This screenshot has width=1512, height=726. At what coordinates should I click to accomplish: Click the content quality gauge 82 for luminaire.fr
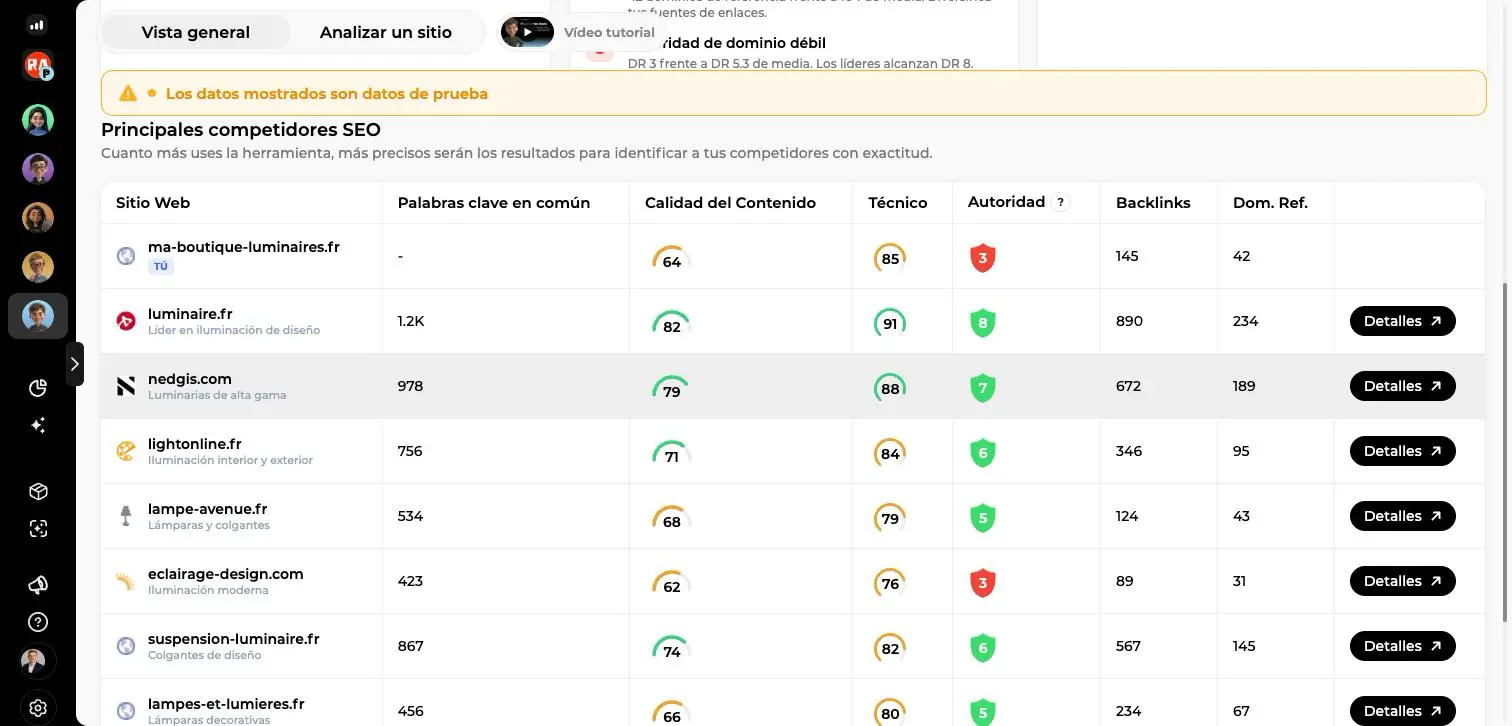pos(671,324)
